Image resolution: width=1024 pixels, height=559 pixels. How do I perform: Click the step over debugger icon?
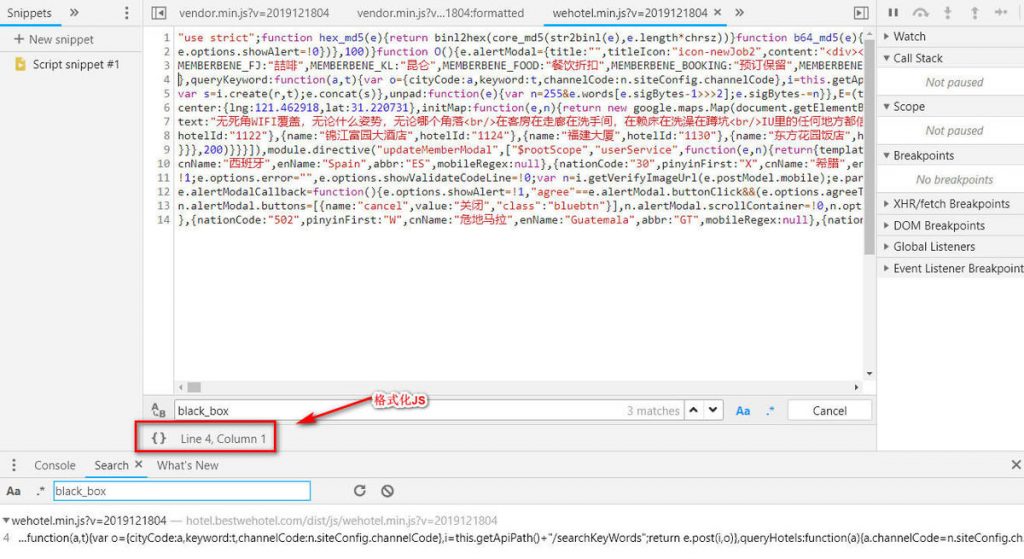(921, 12)
